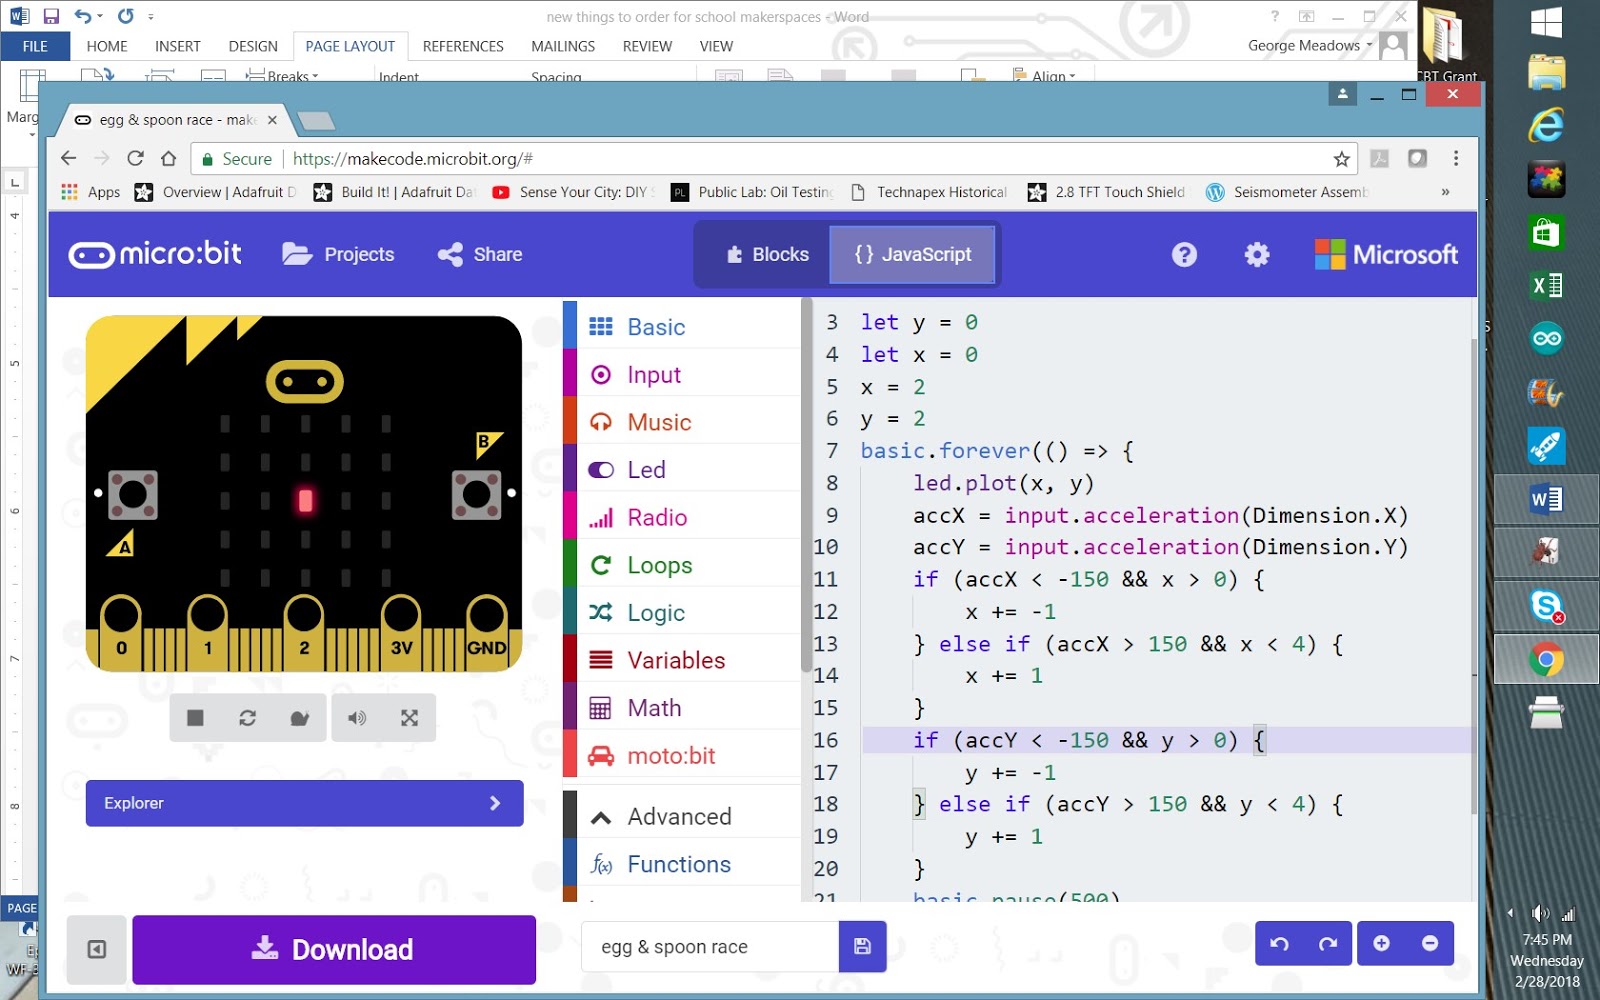
Task: Expand the Explorer panel
Action: 303,803
